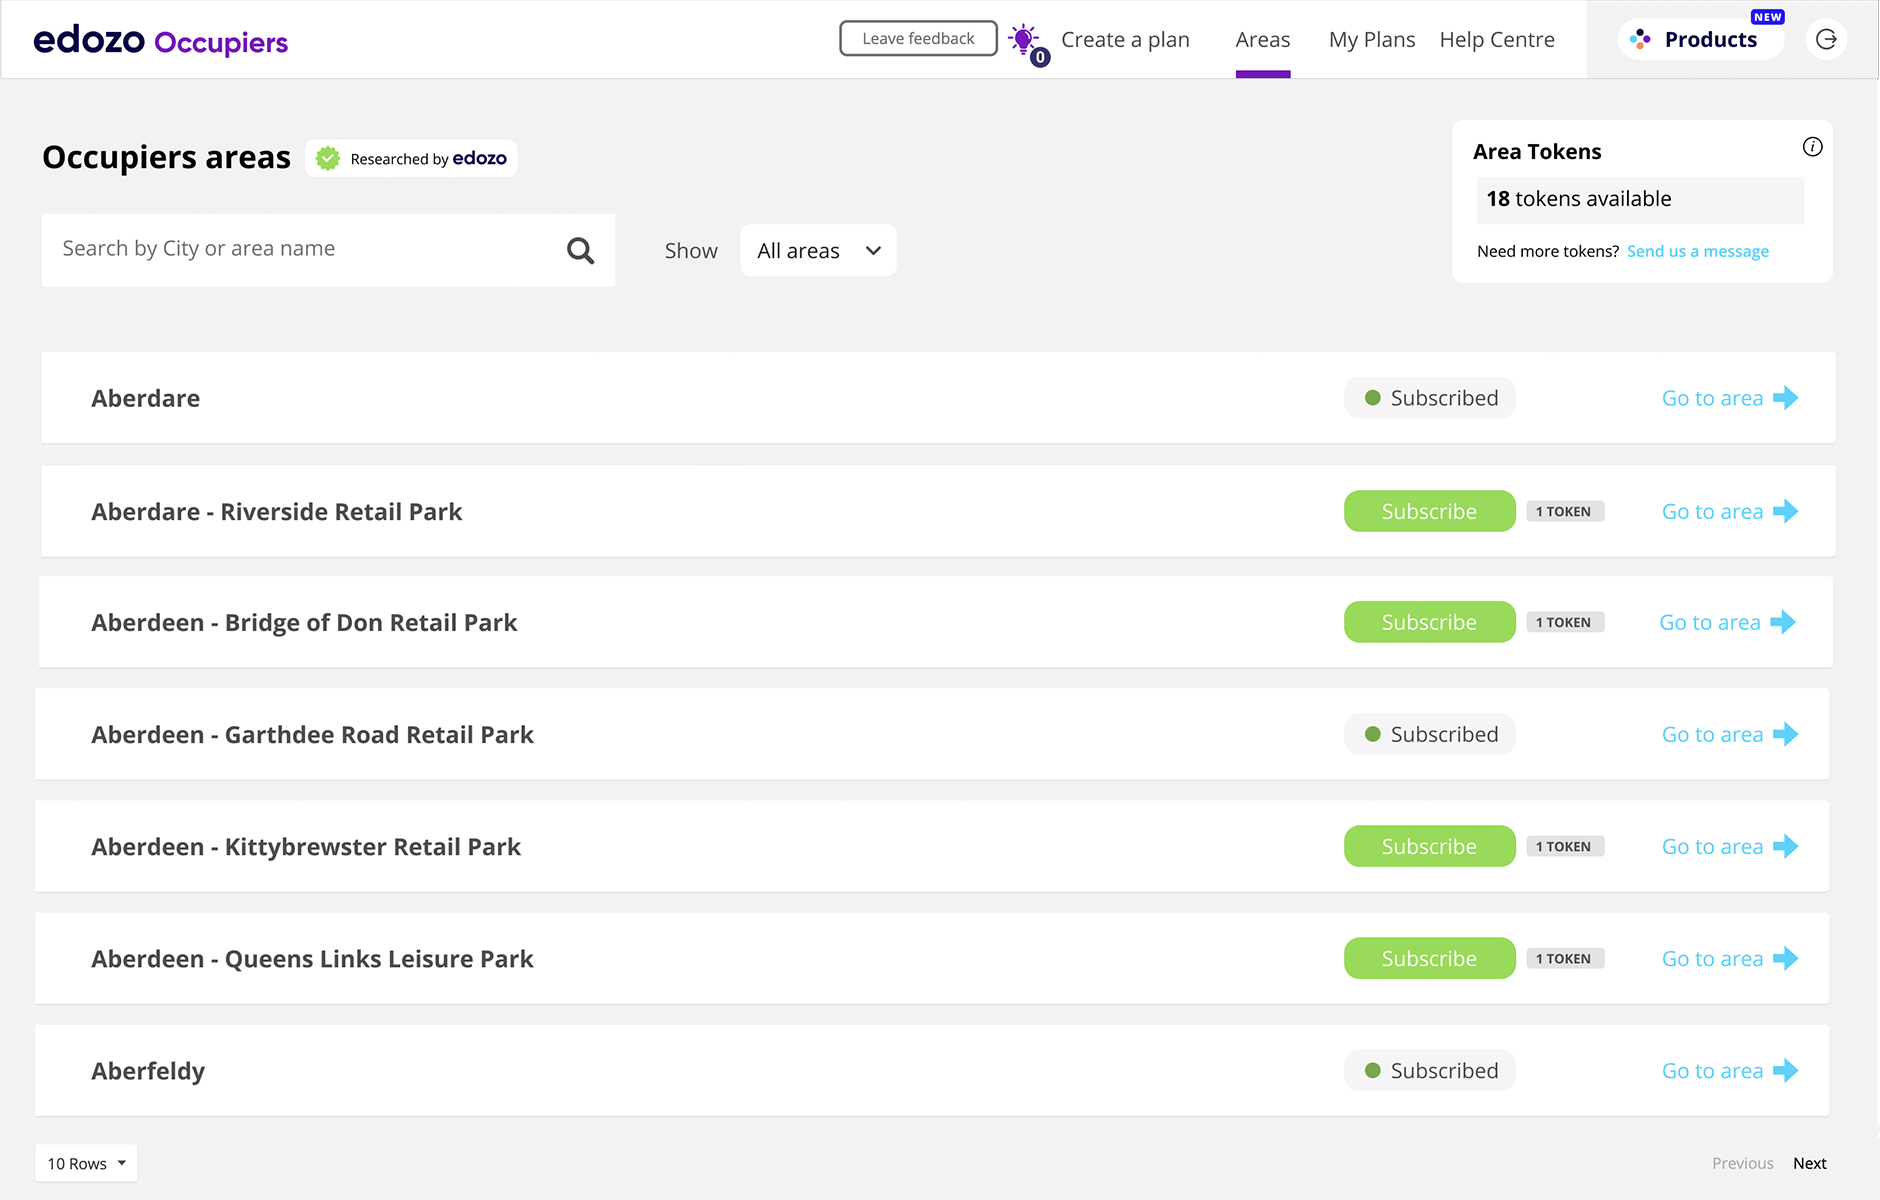
Task: Click the edozo Occupiers logo
Action: 161,40
